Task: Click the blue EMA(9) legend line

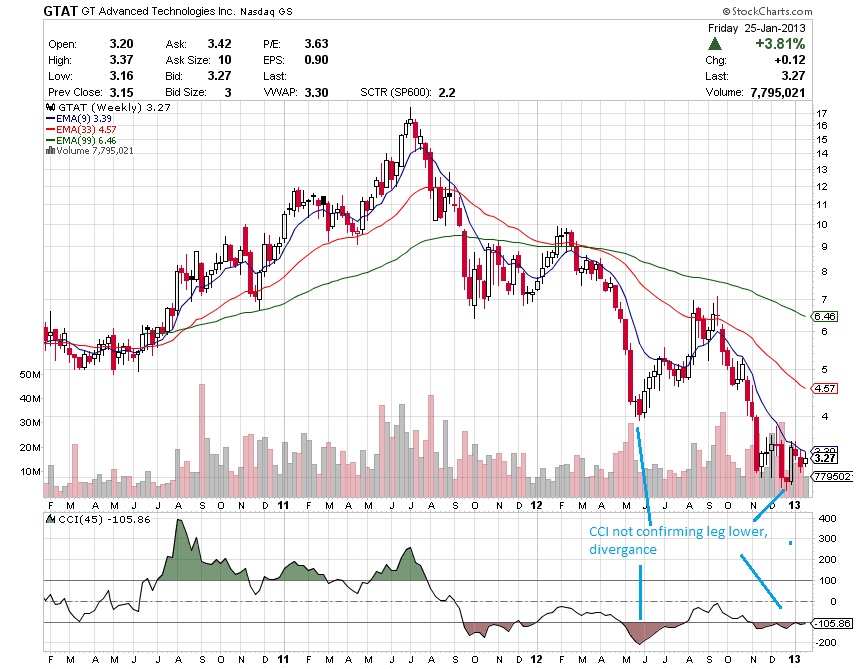Action: (x=51, y=118)
